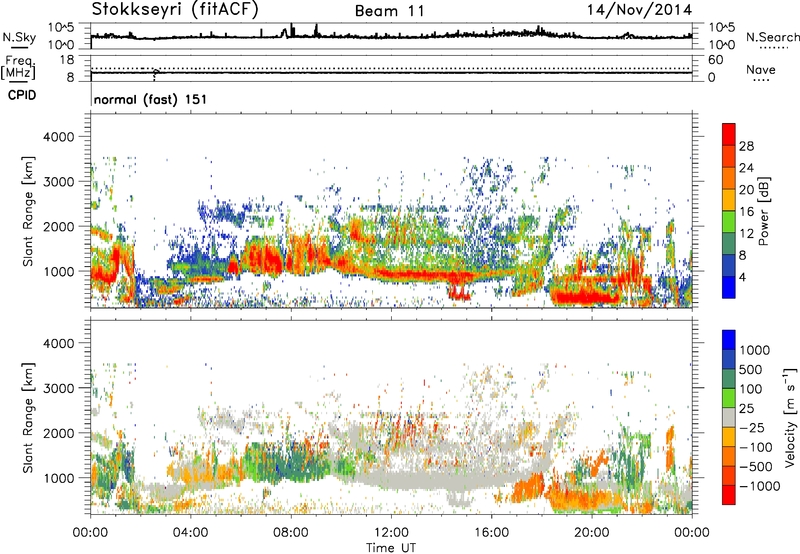Screen dimensions: 800x554
Task: Click the 'N.Sky' legend label
Action: (x=19, y=37)
